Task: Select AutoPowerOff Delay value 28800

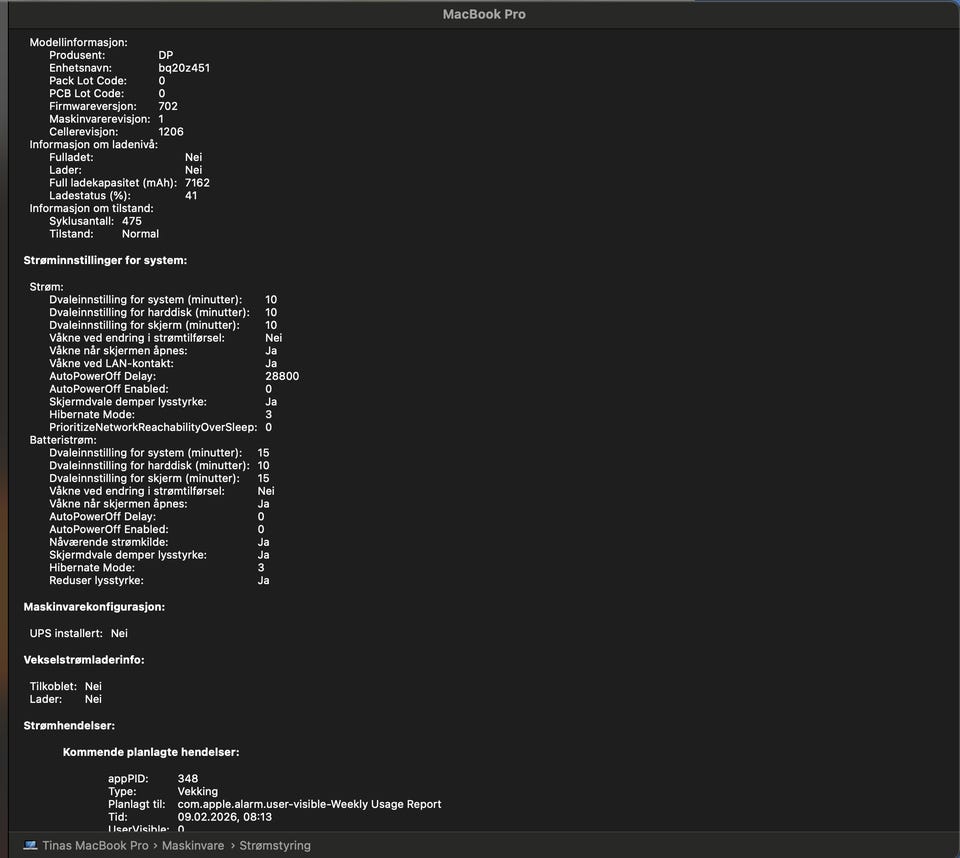Action: [282, 376]
